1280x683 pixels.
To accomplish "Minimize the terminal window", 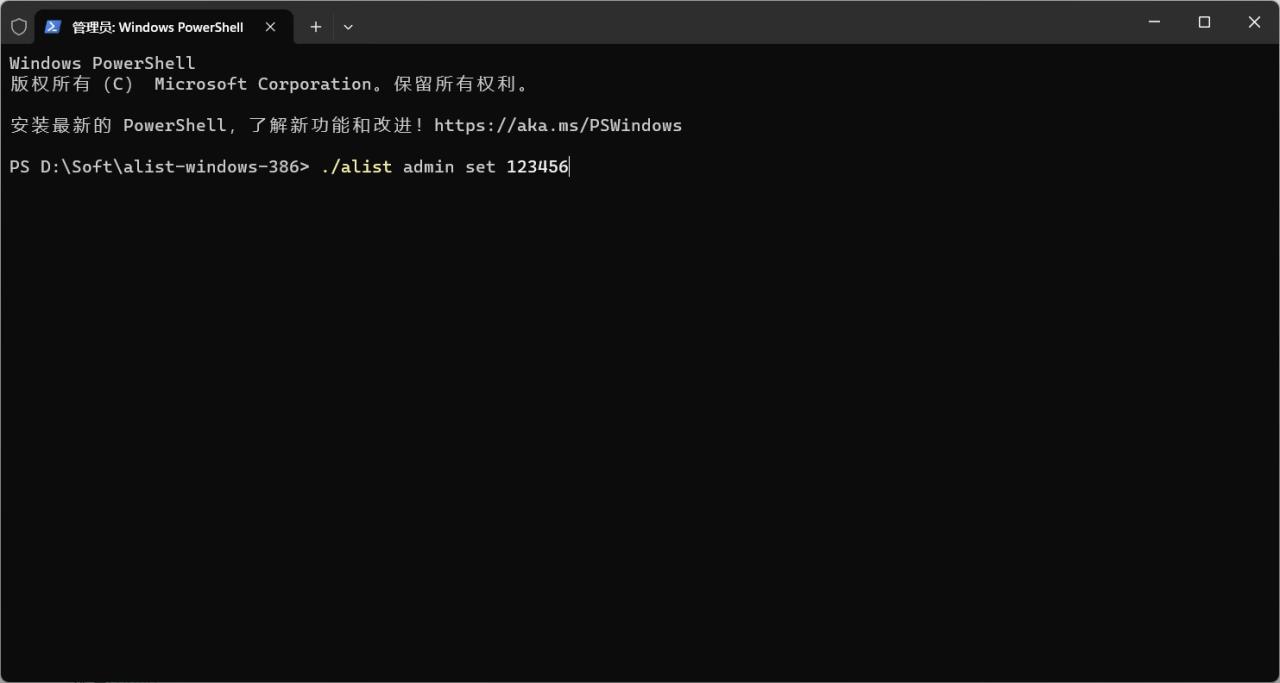I will 1155,22.
